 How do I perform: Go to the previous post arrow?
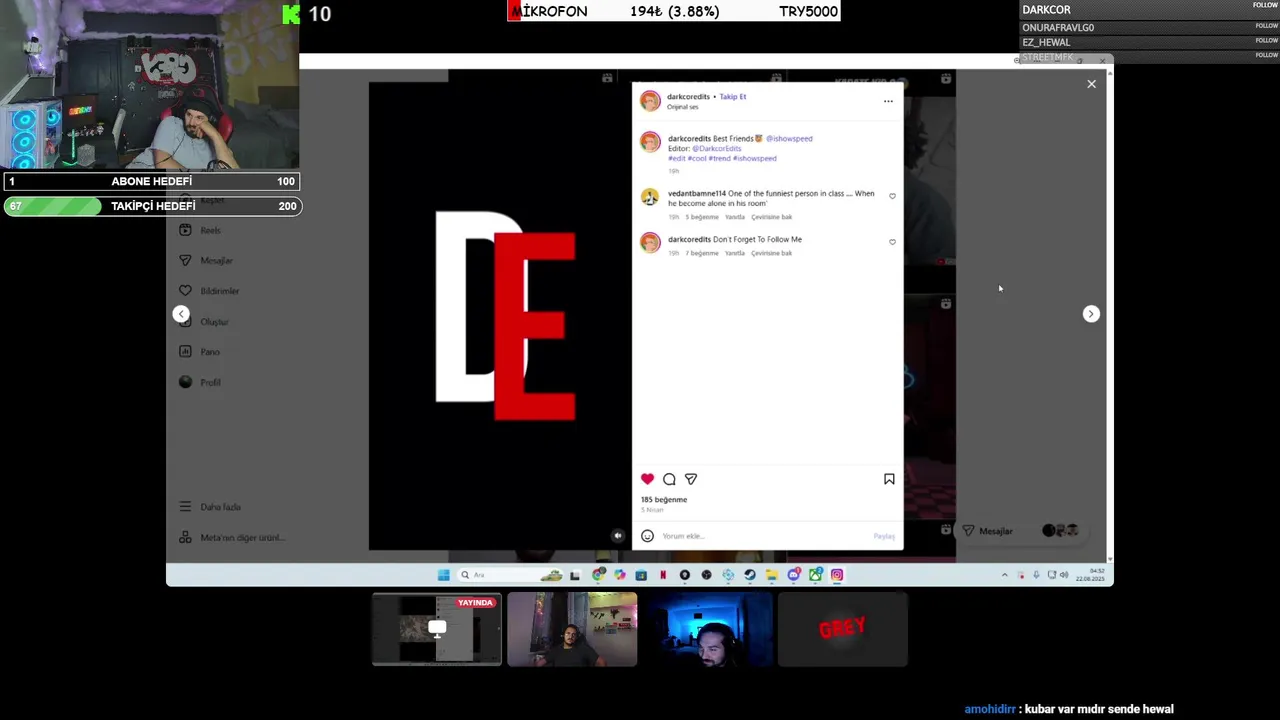[x=181, y=314]
